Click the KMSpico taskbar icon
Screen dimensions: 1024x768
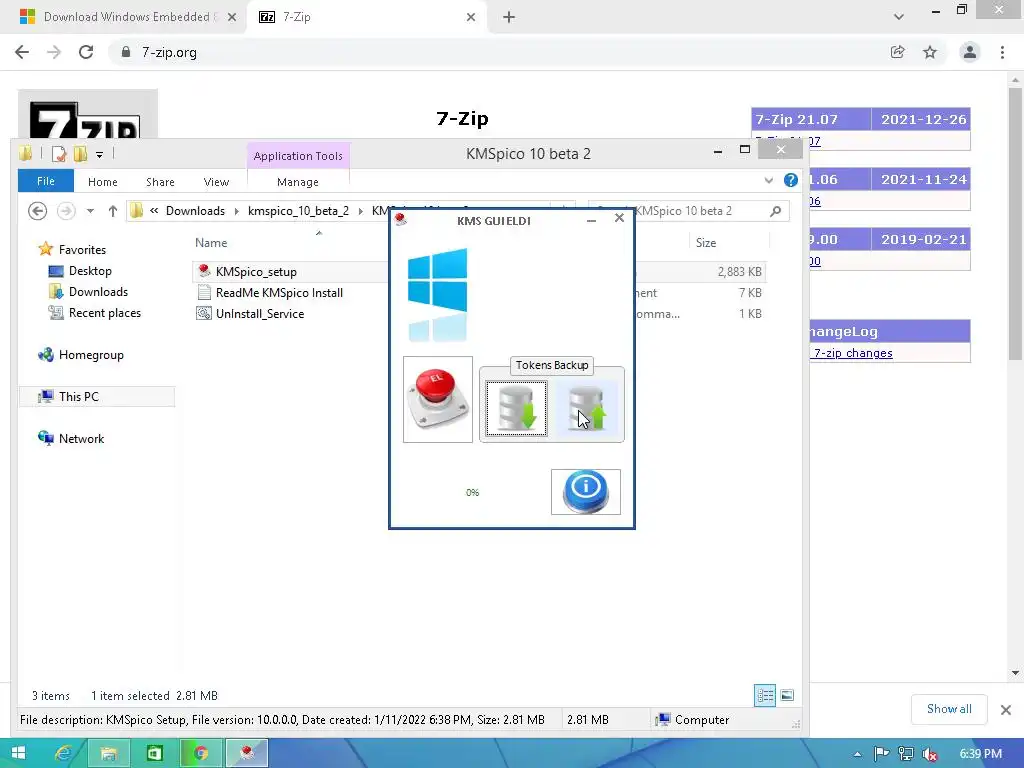pyautogui.click(x=246, y=753)
